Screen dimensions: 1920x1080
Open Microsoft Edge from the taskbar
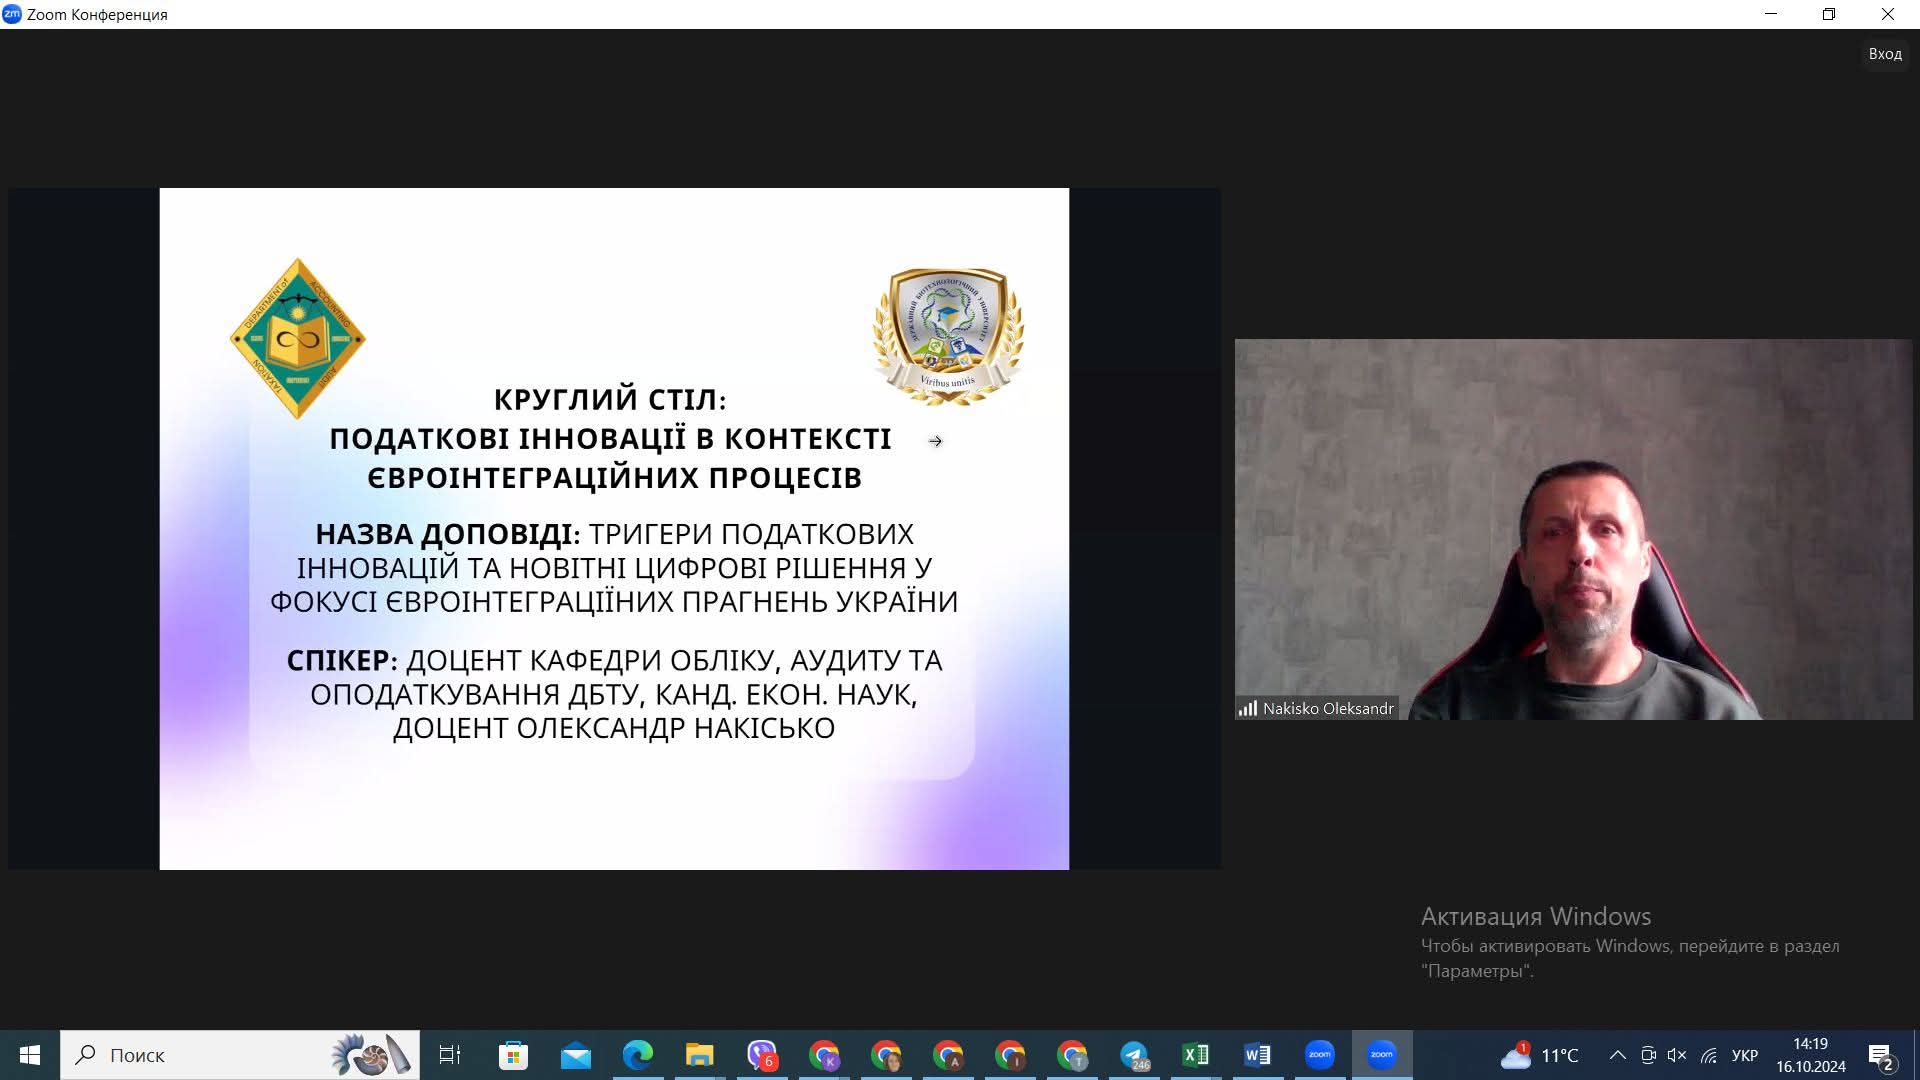pyautogui.click(x=637, y=1055)
